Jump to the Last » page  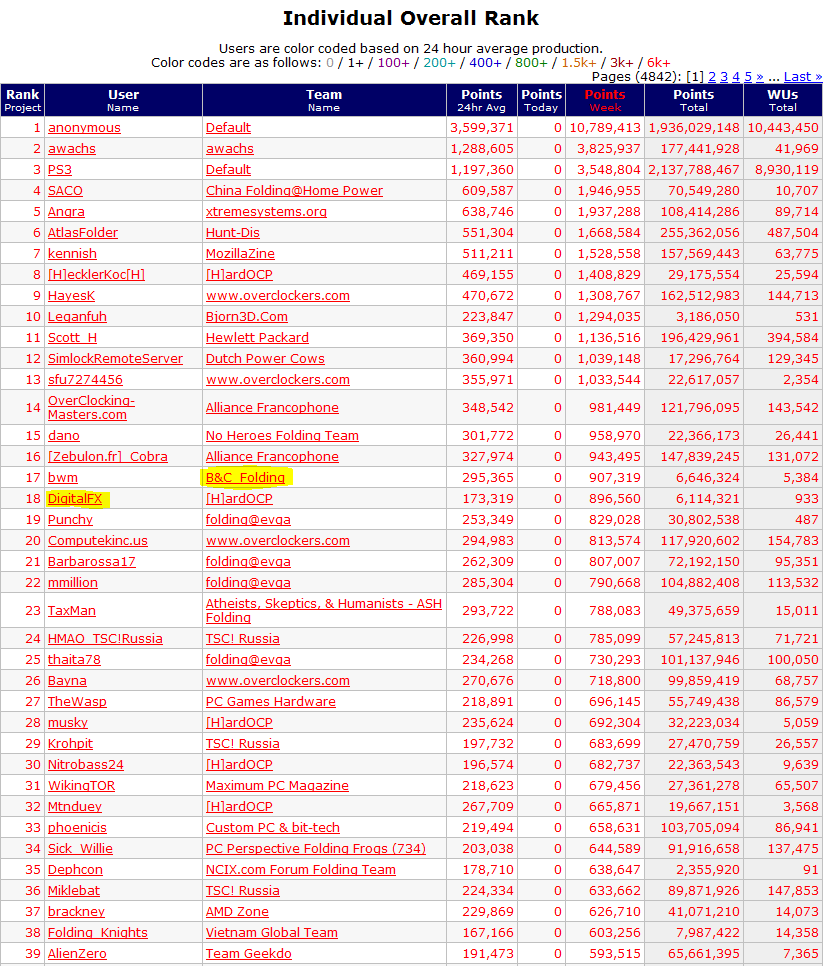tap(803, 77)
